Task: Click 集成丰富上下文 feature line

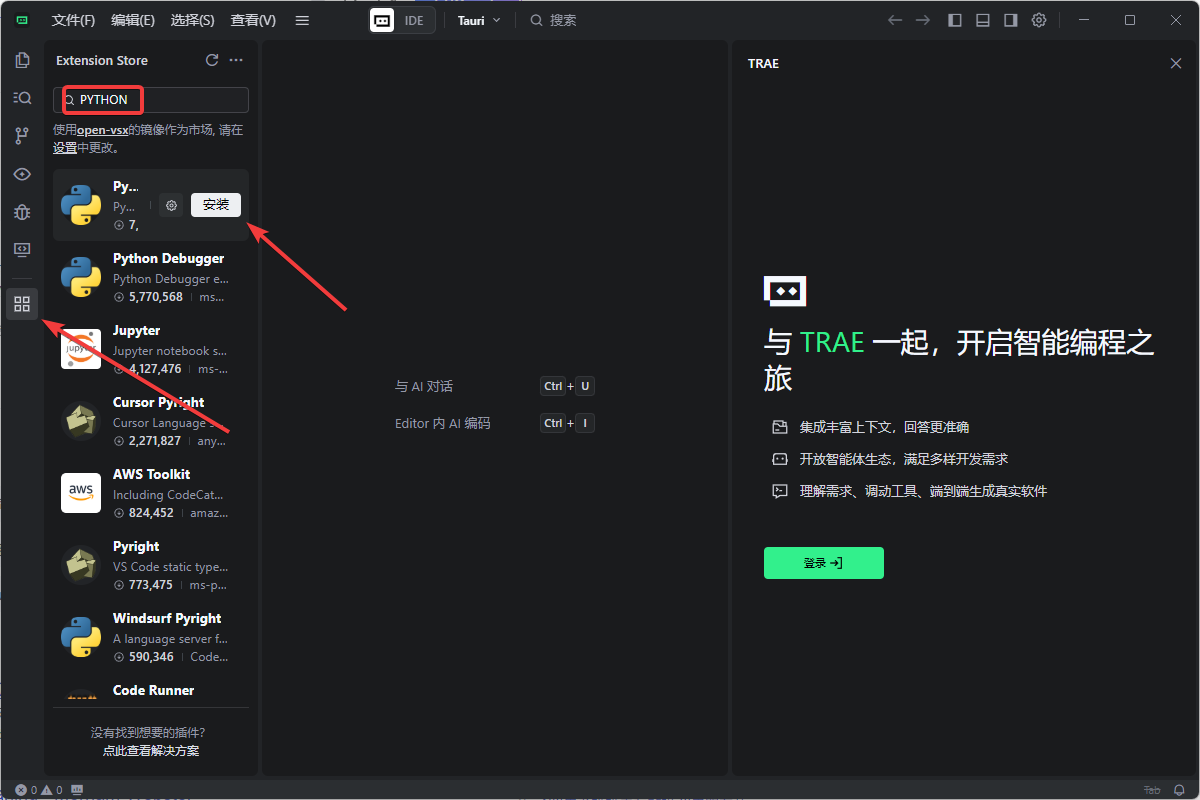Action: pos(871,427)
